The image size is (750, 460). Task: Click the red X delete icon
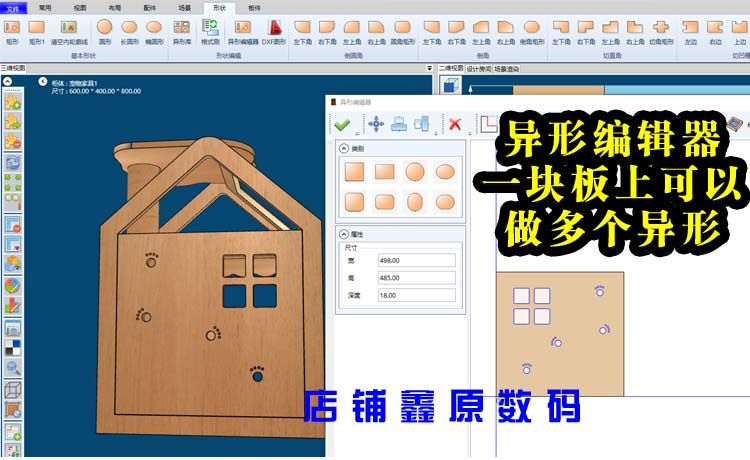(x=455, y=124)
